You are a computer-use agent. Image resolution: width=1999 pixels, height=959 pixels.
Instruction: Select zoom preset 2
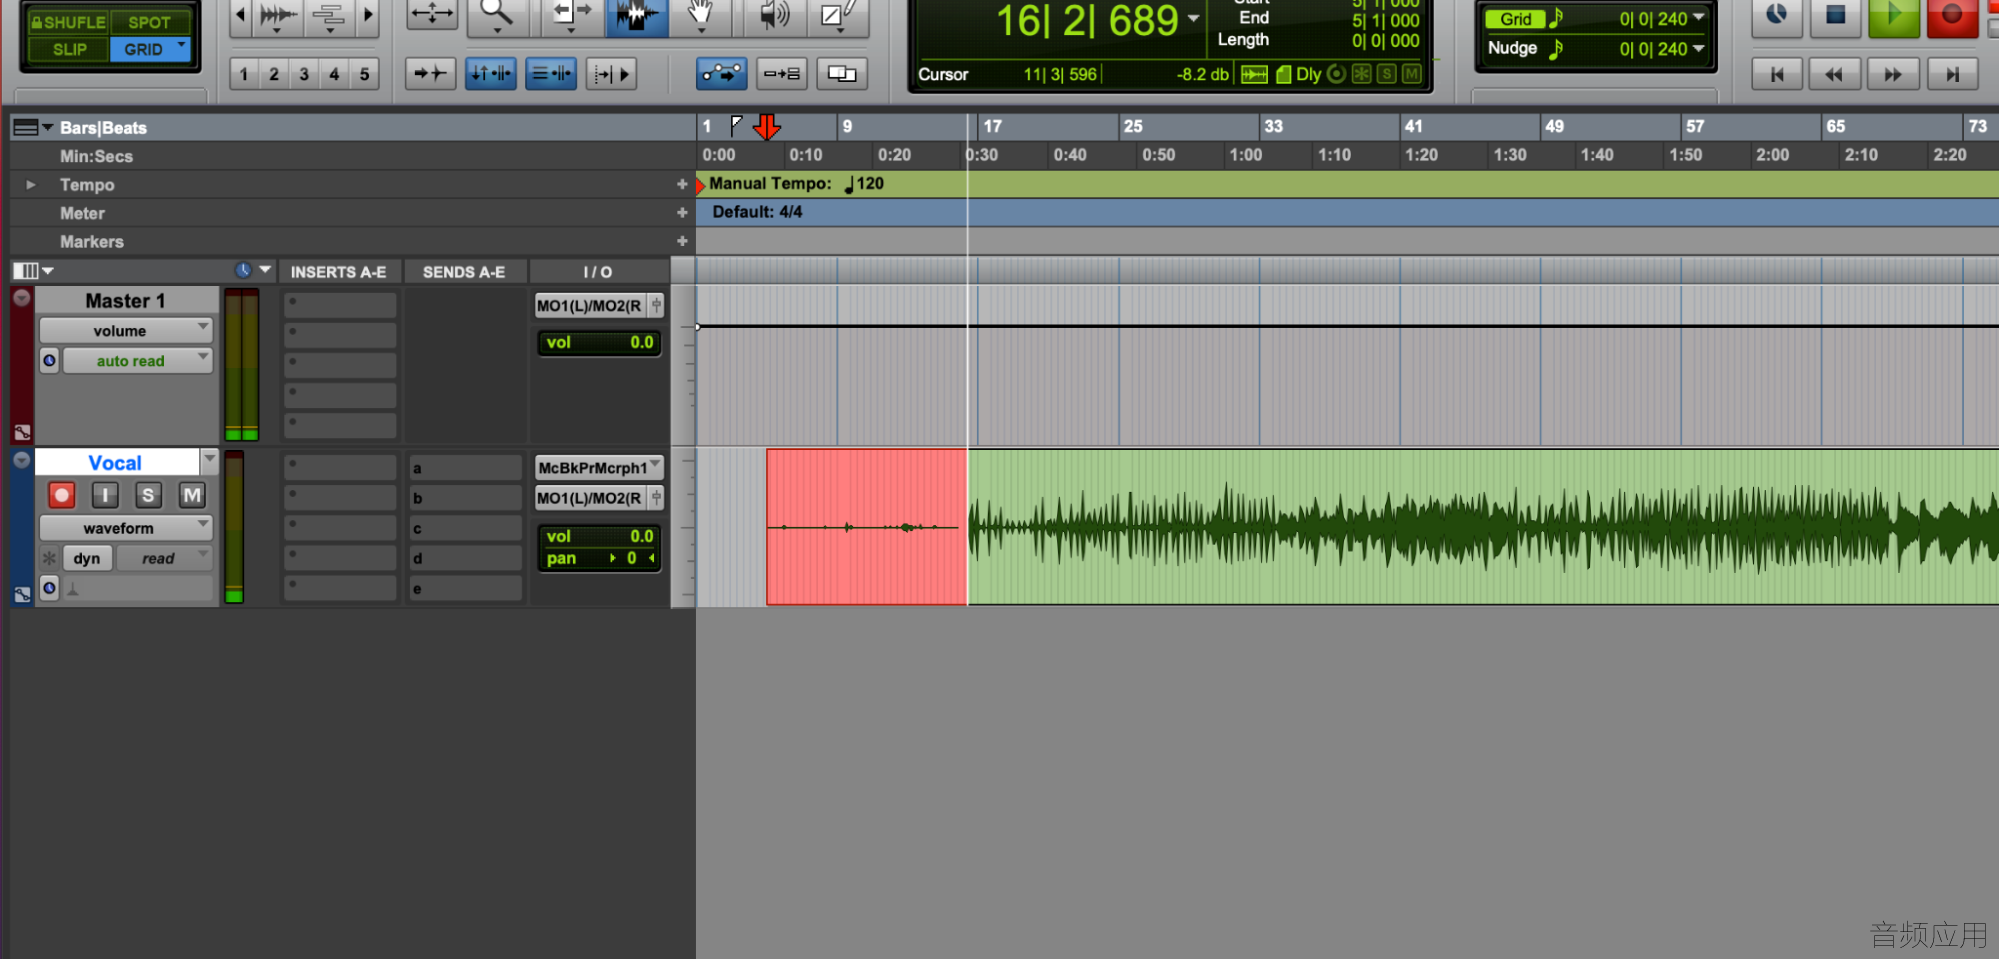(x=274, y=74)
